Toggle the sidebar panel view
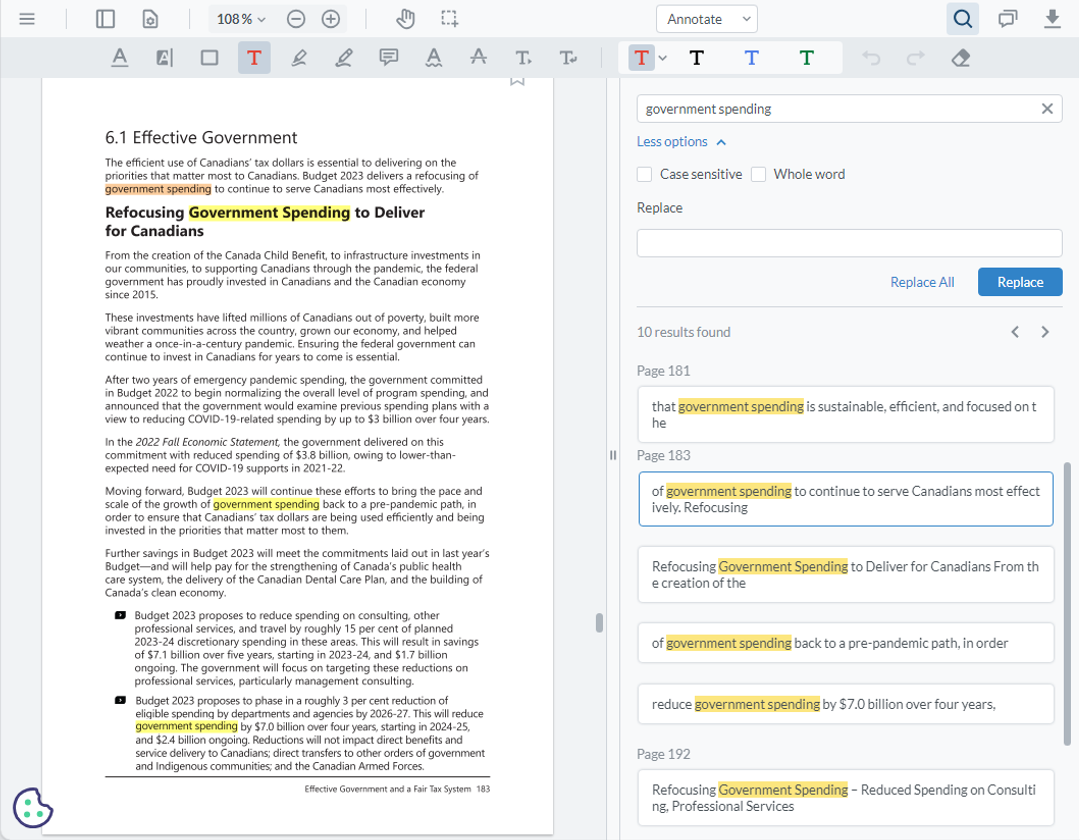This screenshot has width=1080, height=840. pos(105,18)
